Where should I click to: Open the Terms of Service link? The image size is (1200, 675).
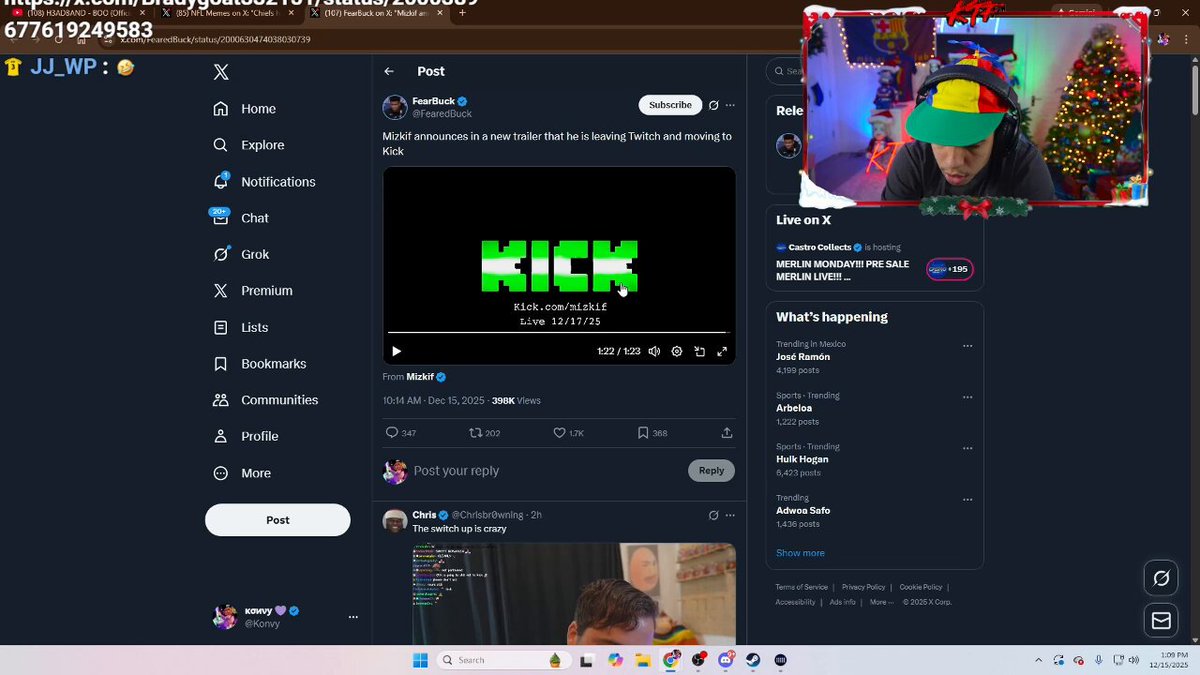click(x=801, y=587)
